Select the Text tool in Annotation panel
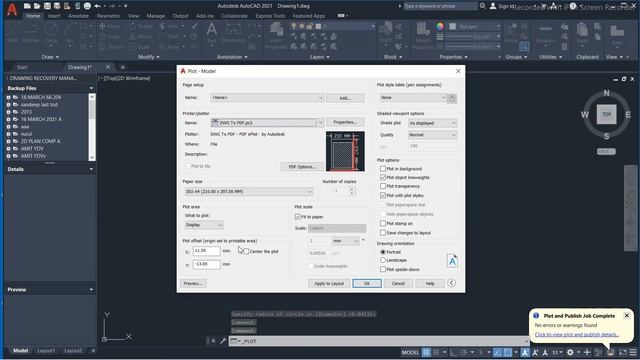Viewport: 640px width, 360px height. pos(211,33)
